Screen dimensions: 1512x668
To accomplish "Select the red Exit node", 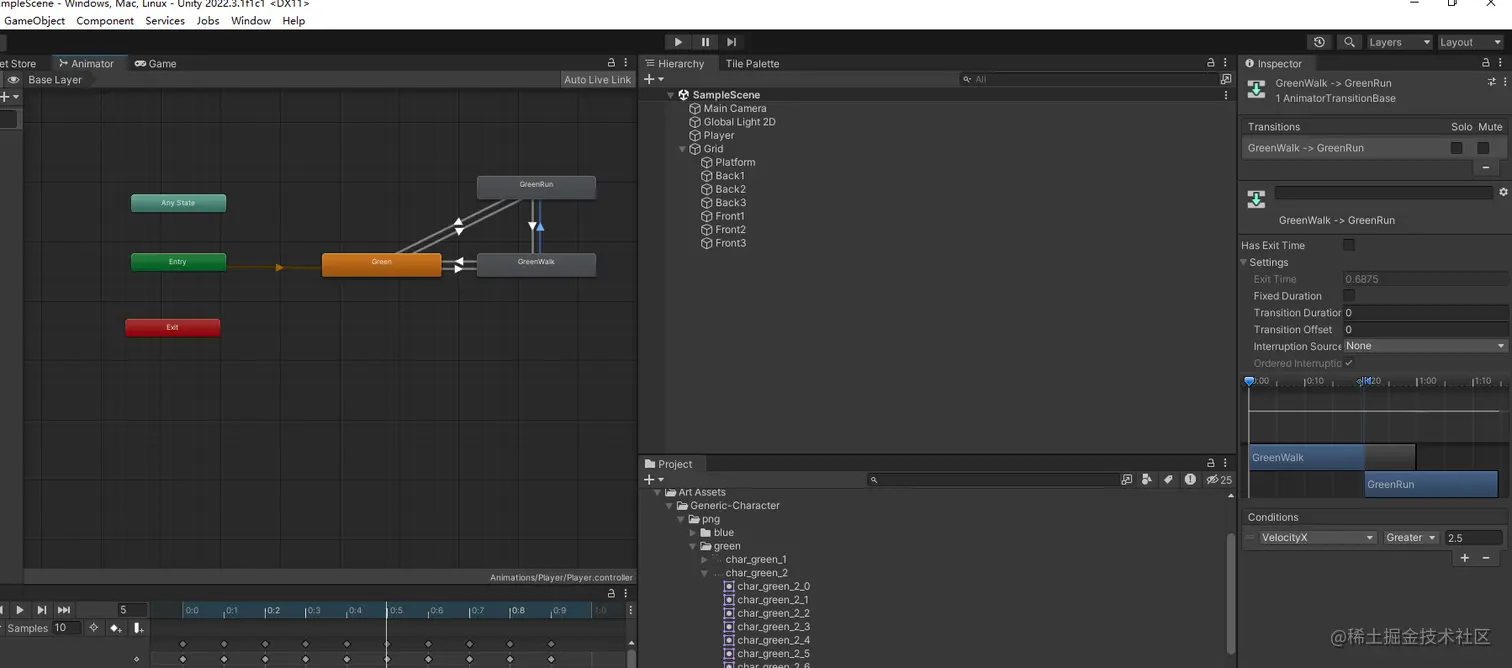I will [x=172, y=327].
